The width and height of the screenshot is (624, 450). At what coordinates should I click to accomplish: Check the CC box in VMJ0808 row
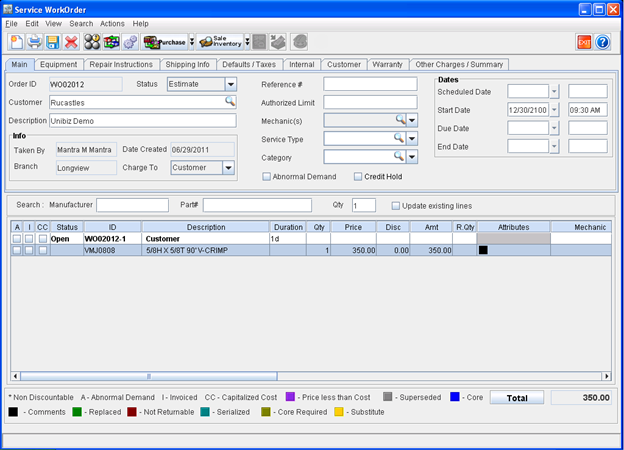tap(43, 250)
